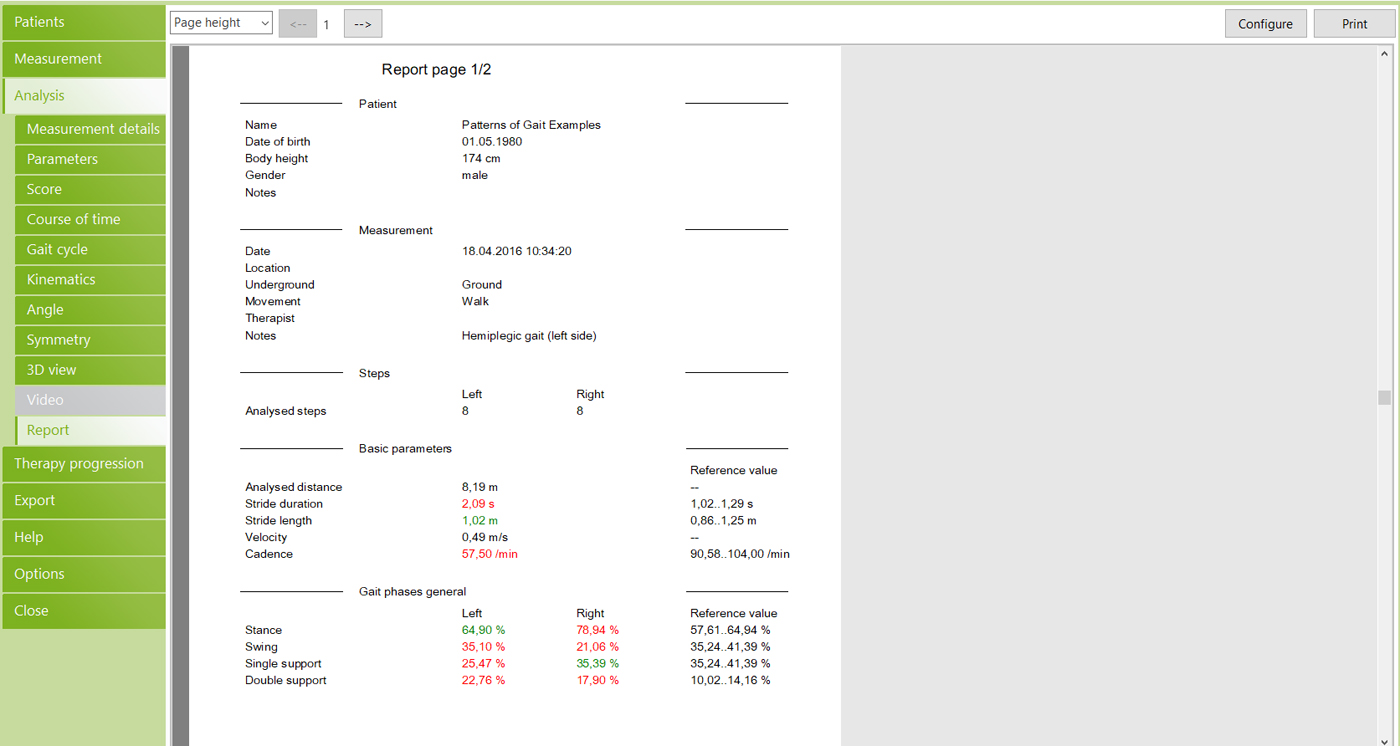
Task: Open the Symmetry view
Action: (90, 340)
